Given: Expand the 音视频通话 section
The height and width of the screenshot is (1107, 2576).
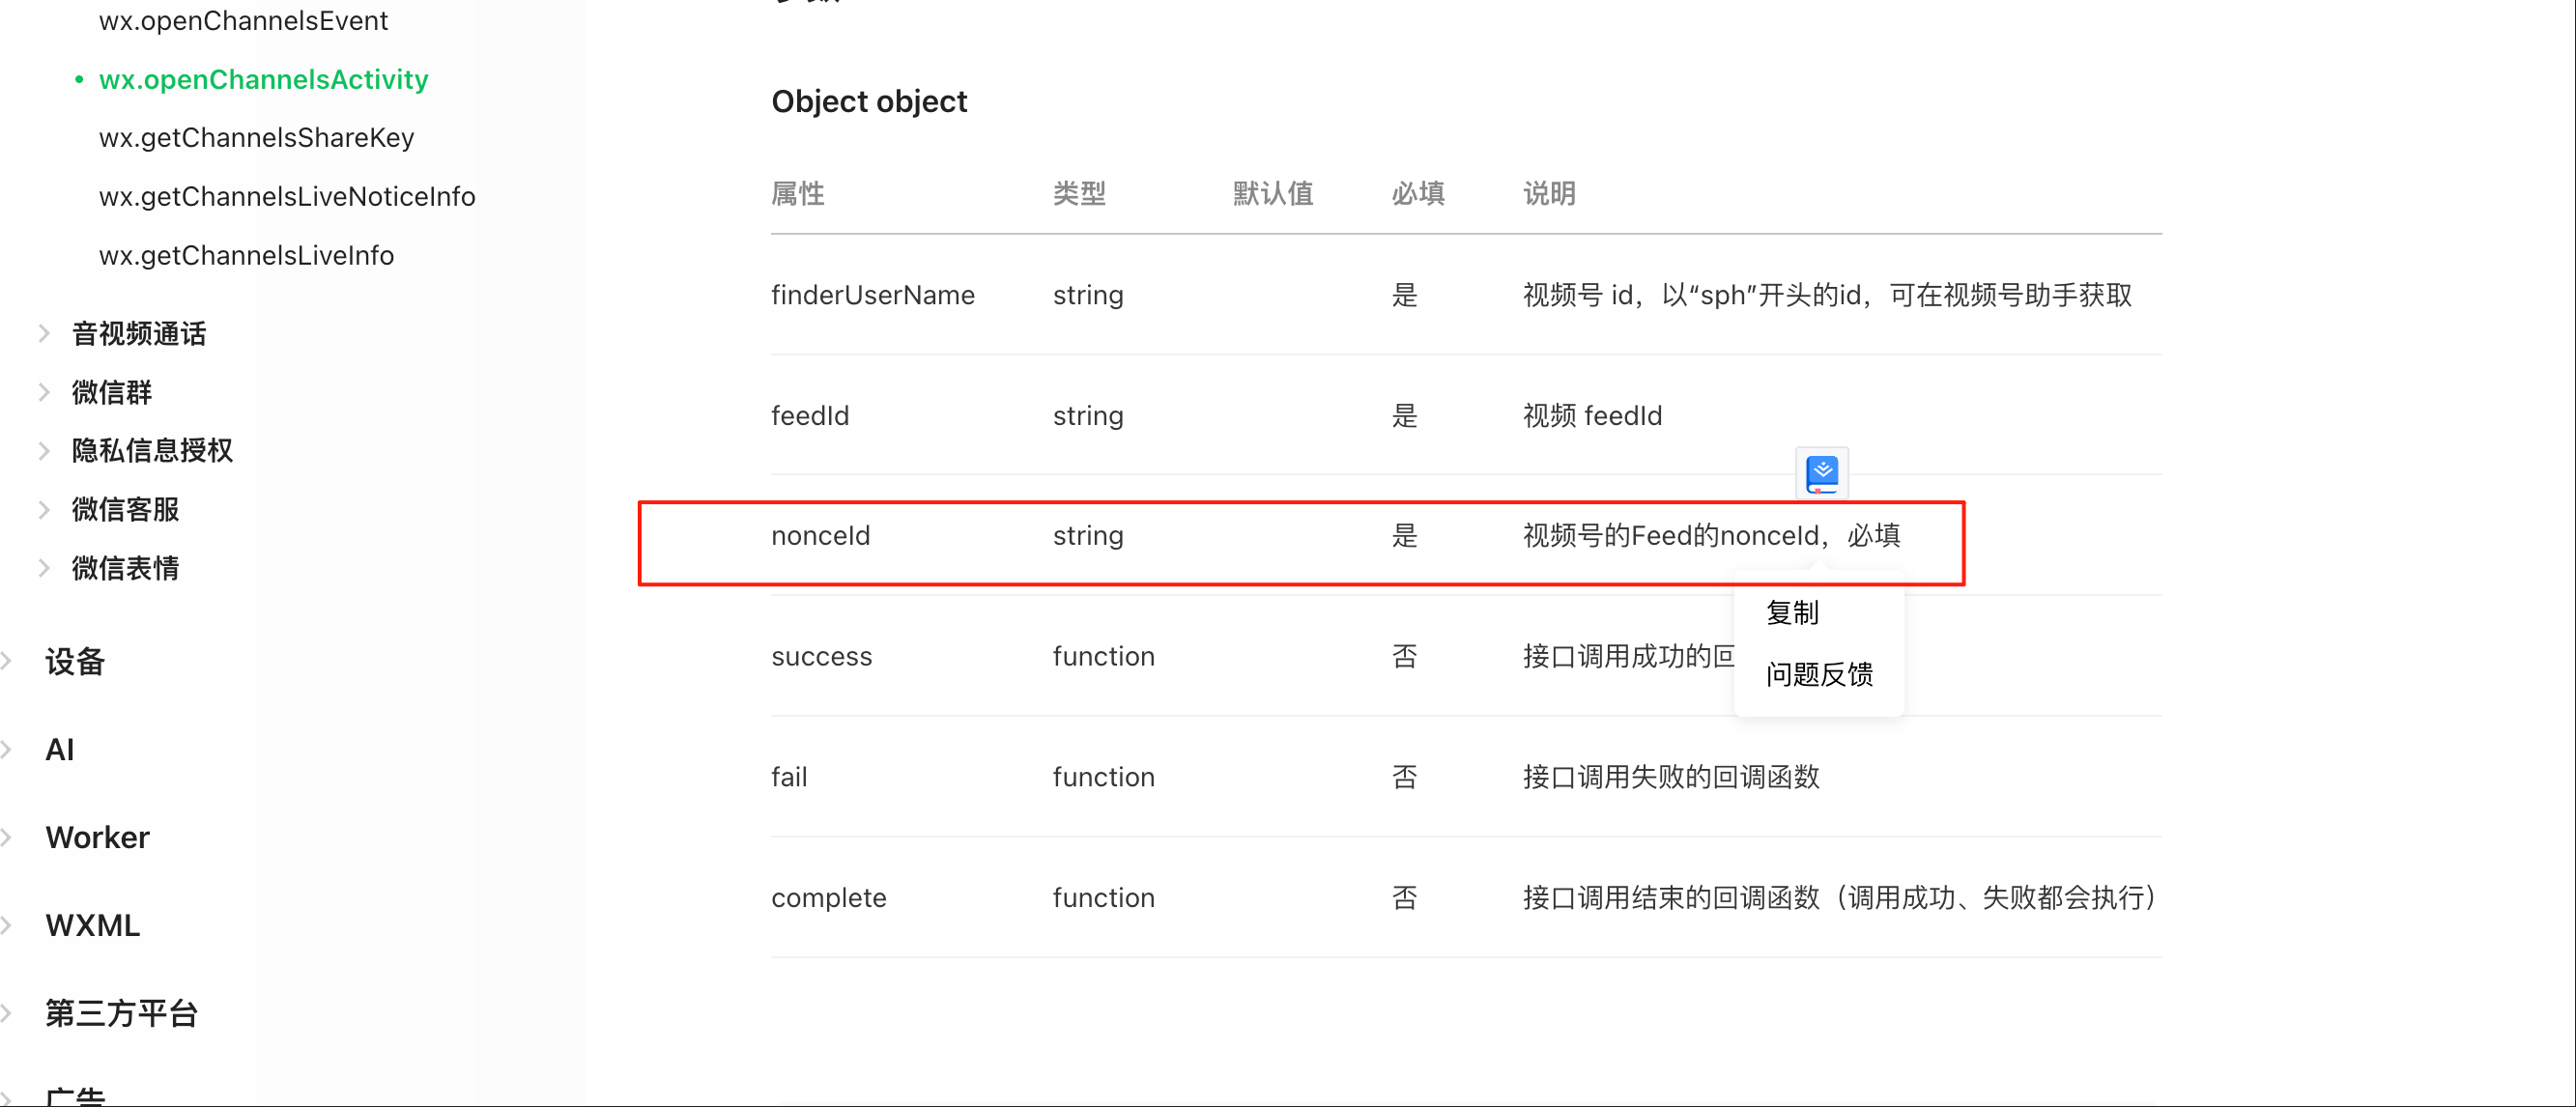Looking at the screenshot, I should (x=138, y=333).
